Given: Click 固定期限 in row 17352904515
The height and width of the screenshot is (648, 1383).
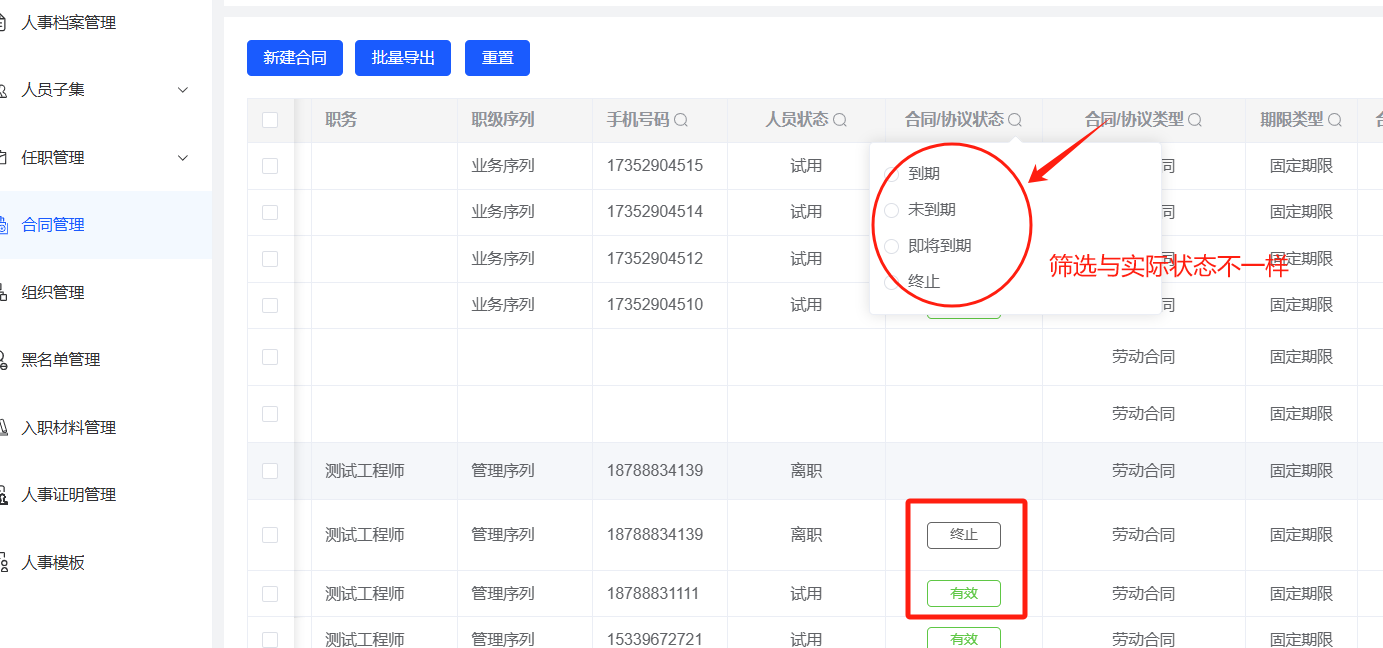Looking at the screenshot, I should (1301, 166).
